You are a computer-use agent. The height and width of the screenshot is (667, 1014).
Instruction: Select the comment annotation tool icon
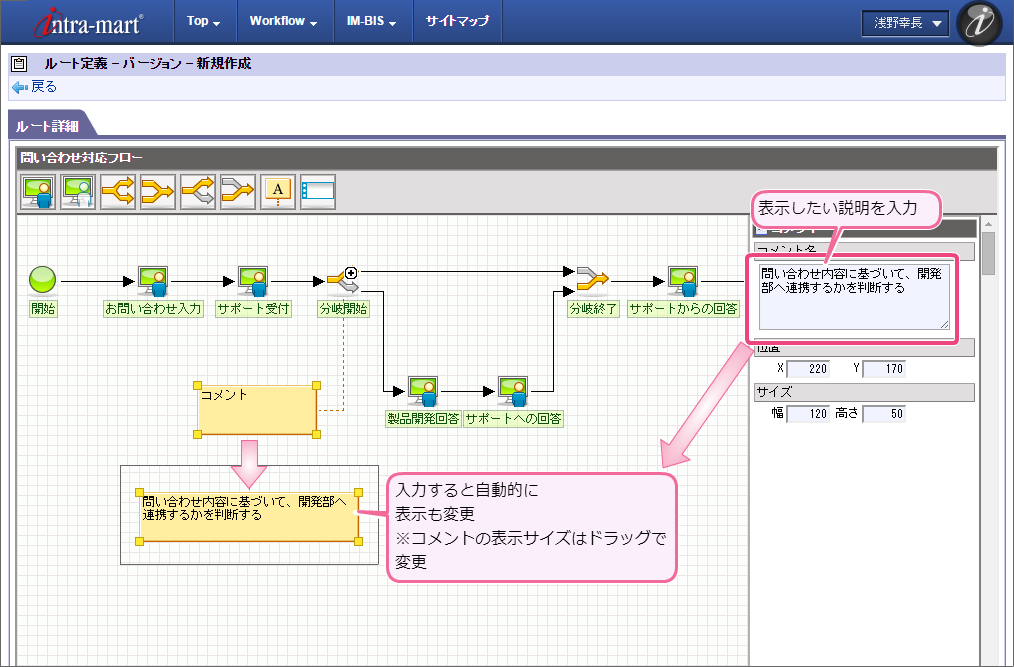[x=278, y=191]
